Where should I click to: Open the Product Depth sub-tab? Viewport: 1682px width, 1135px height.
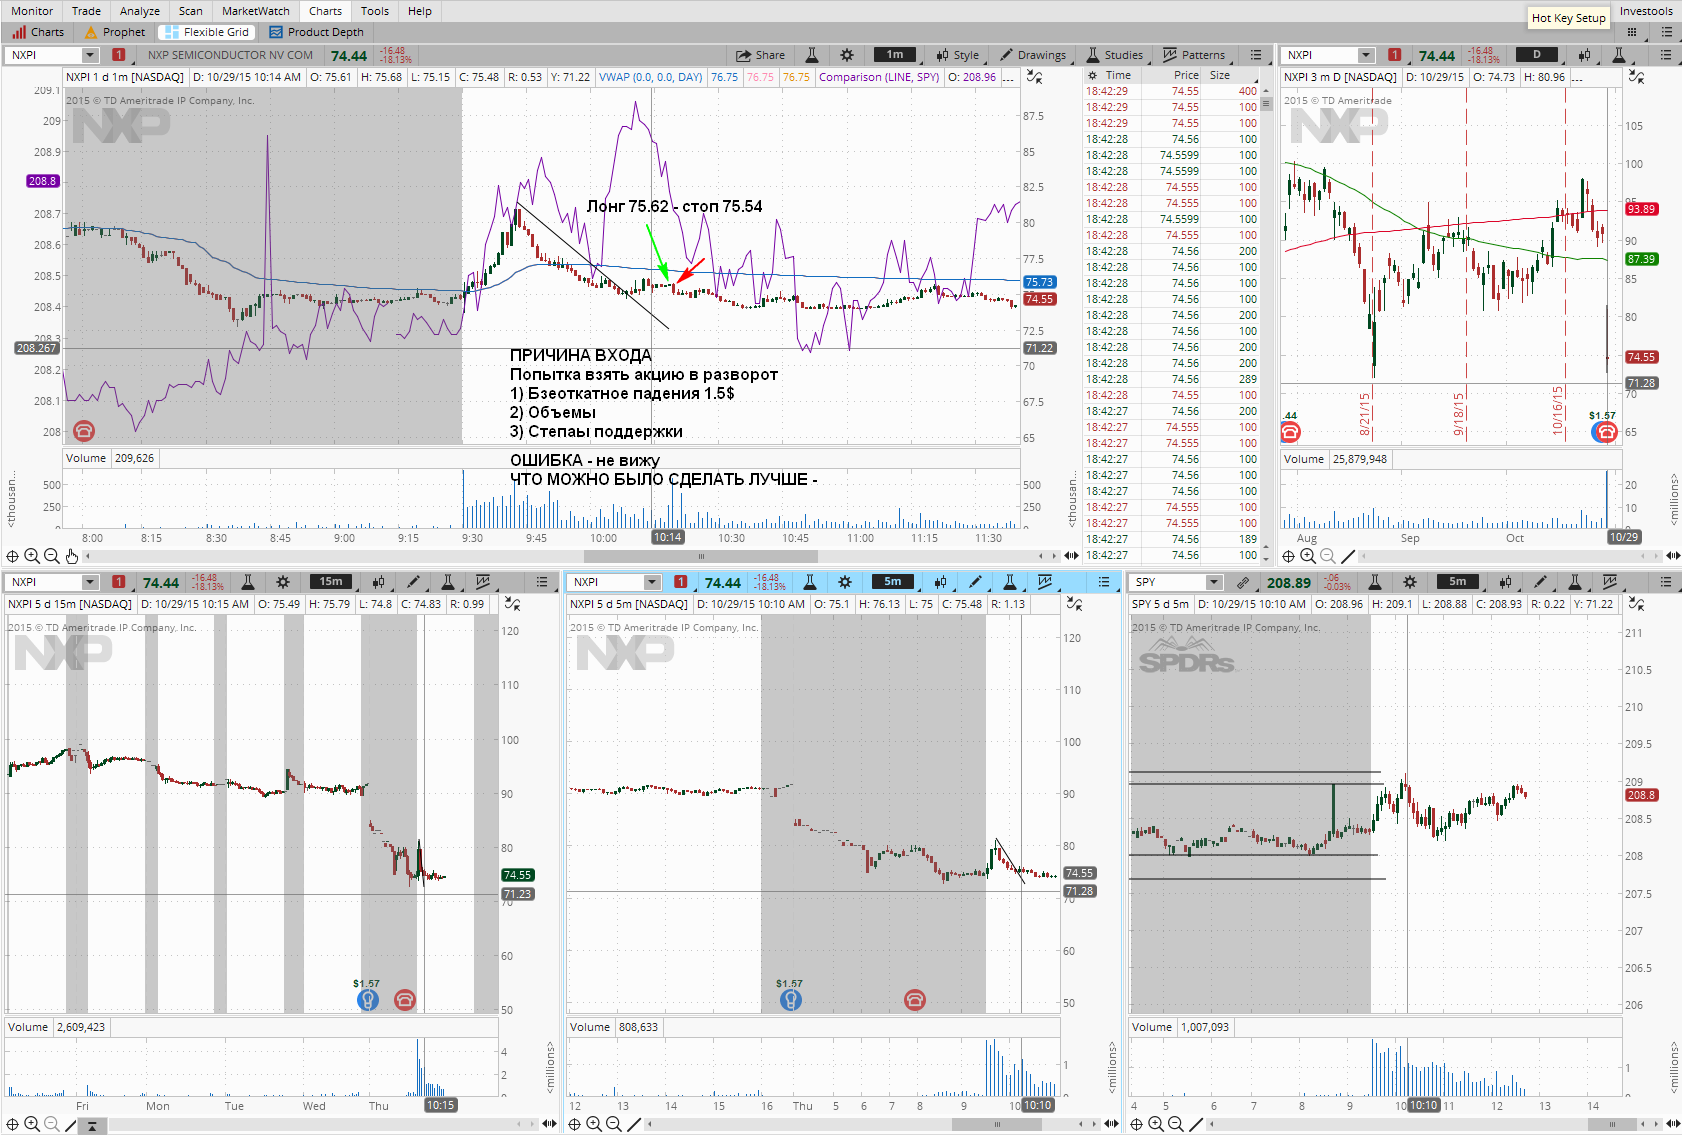[317, 32]
